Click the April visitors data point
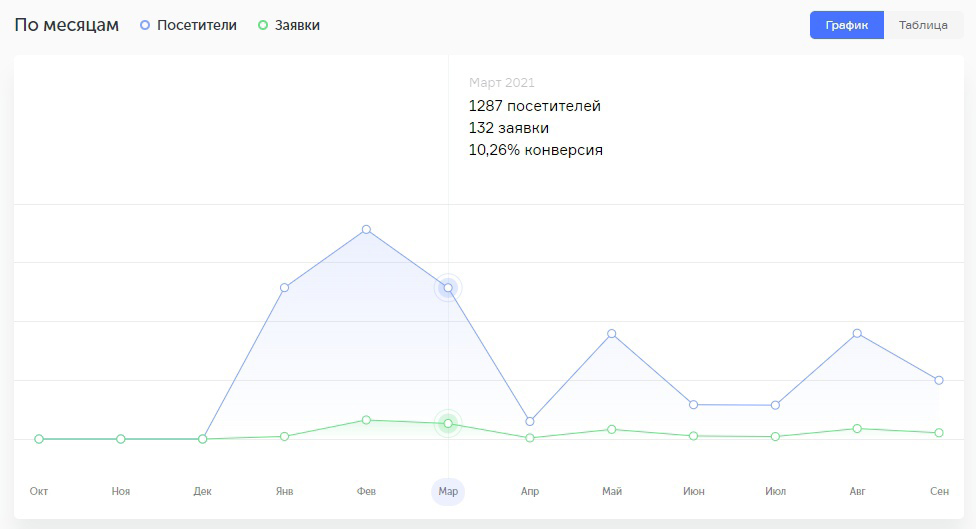The image size is (976, 529). tap(530, 421)
